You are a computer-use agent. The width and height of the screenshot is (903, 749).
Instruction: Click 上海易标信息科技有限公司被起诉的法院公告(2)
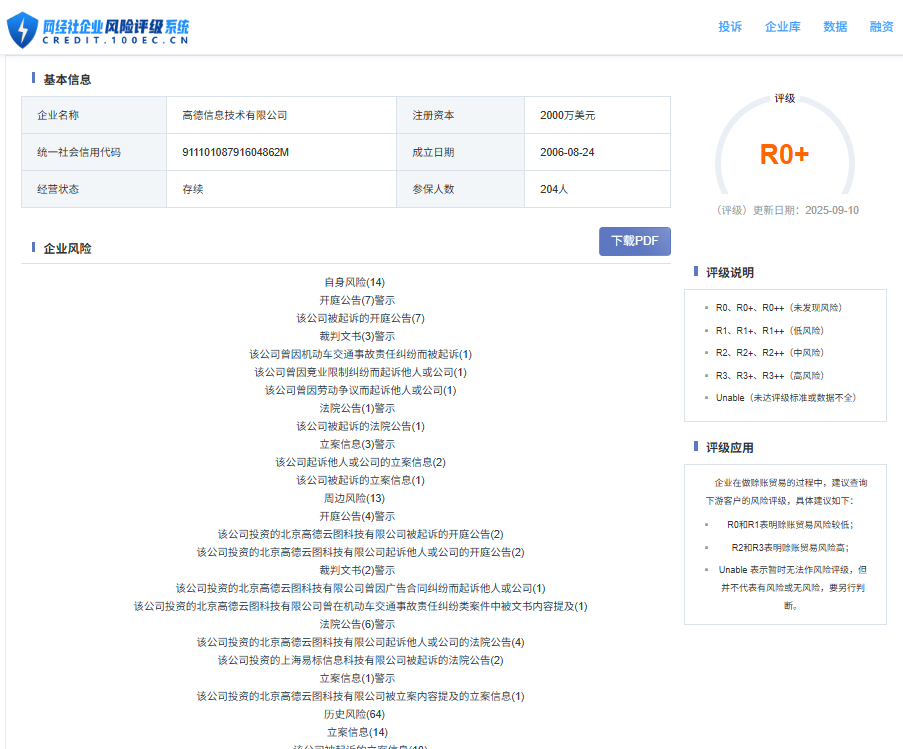tap(360, 660)
